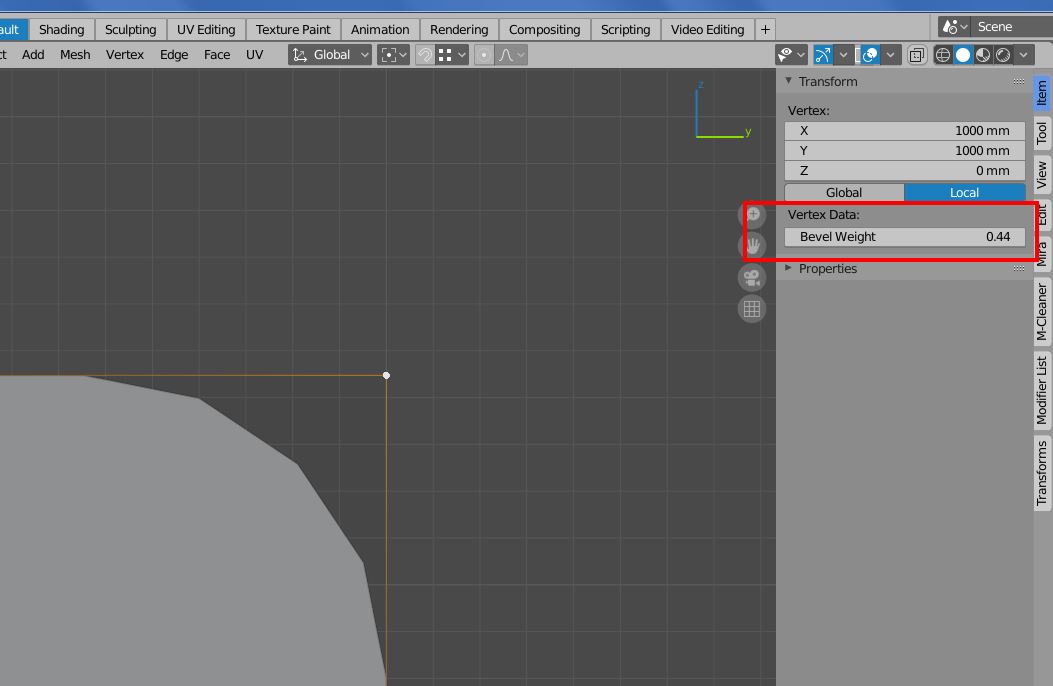
Task: Open the pivot point dropdown
Action: pyautogui.click(x=394, y=55)
